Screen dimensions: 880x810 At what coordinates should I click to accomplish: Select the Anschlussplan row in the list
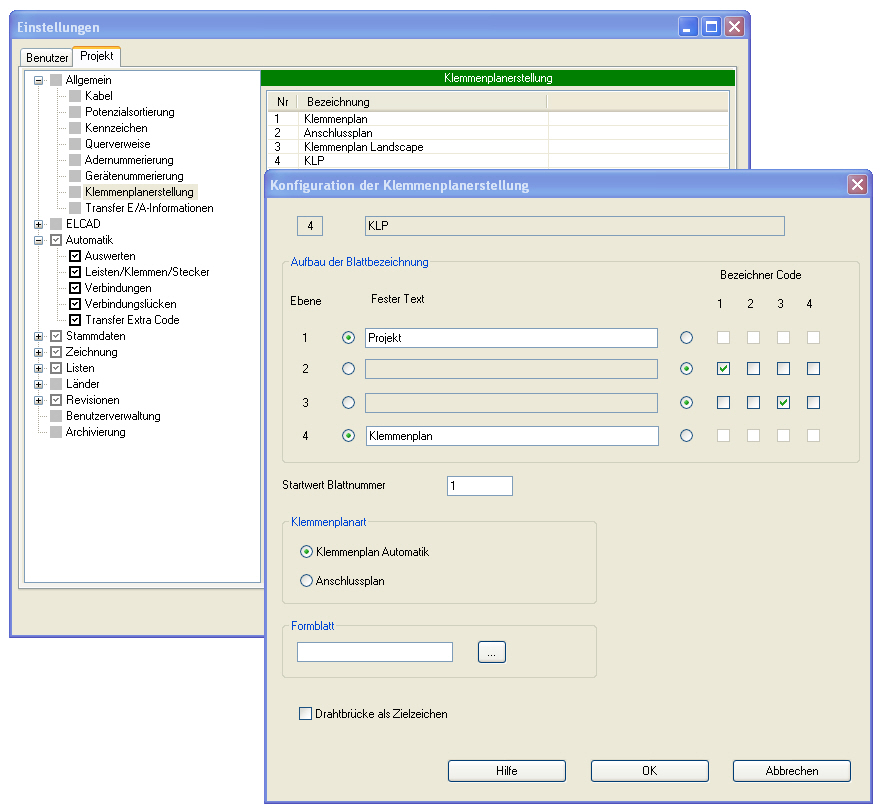[497, 133]
